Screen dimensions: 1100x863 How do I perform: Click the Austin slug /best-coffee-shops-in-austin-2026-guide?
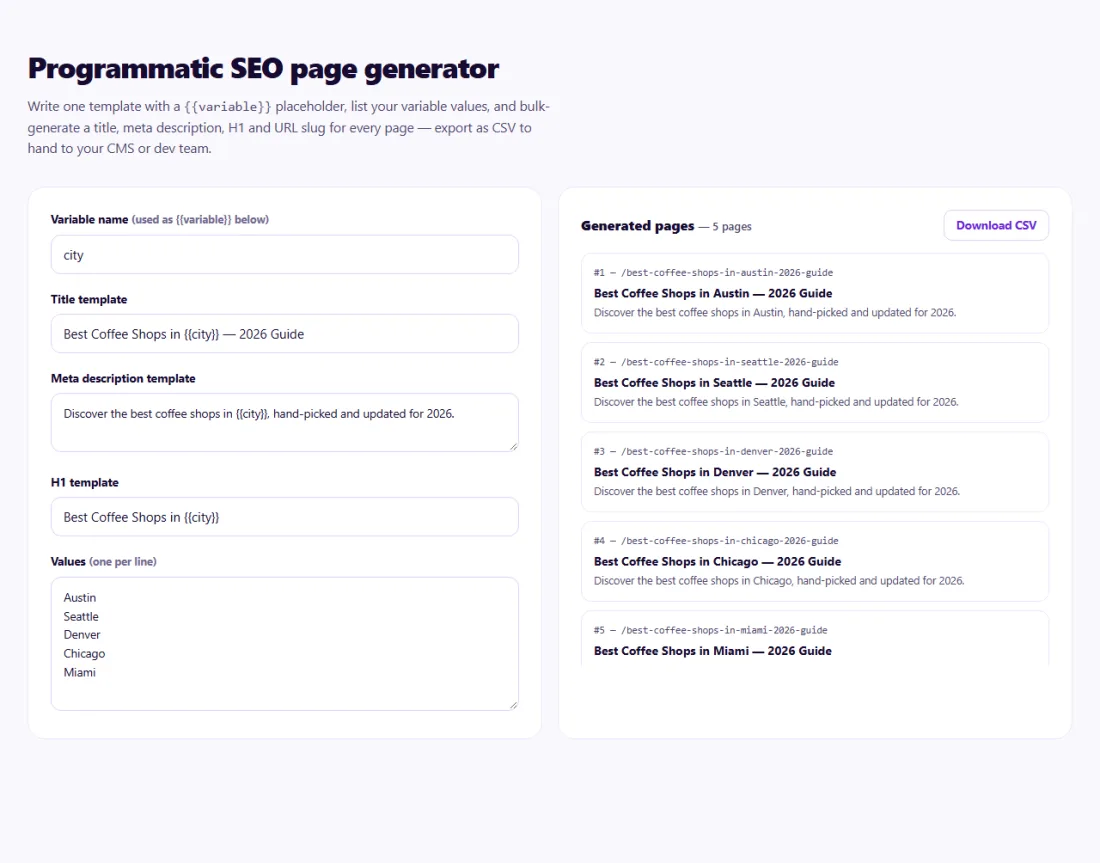pos(727,272)
